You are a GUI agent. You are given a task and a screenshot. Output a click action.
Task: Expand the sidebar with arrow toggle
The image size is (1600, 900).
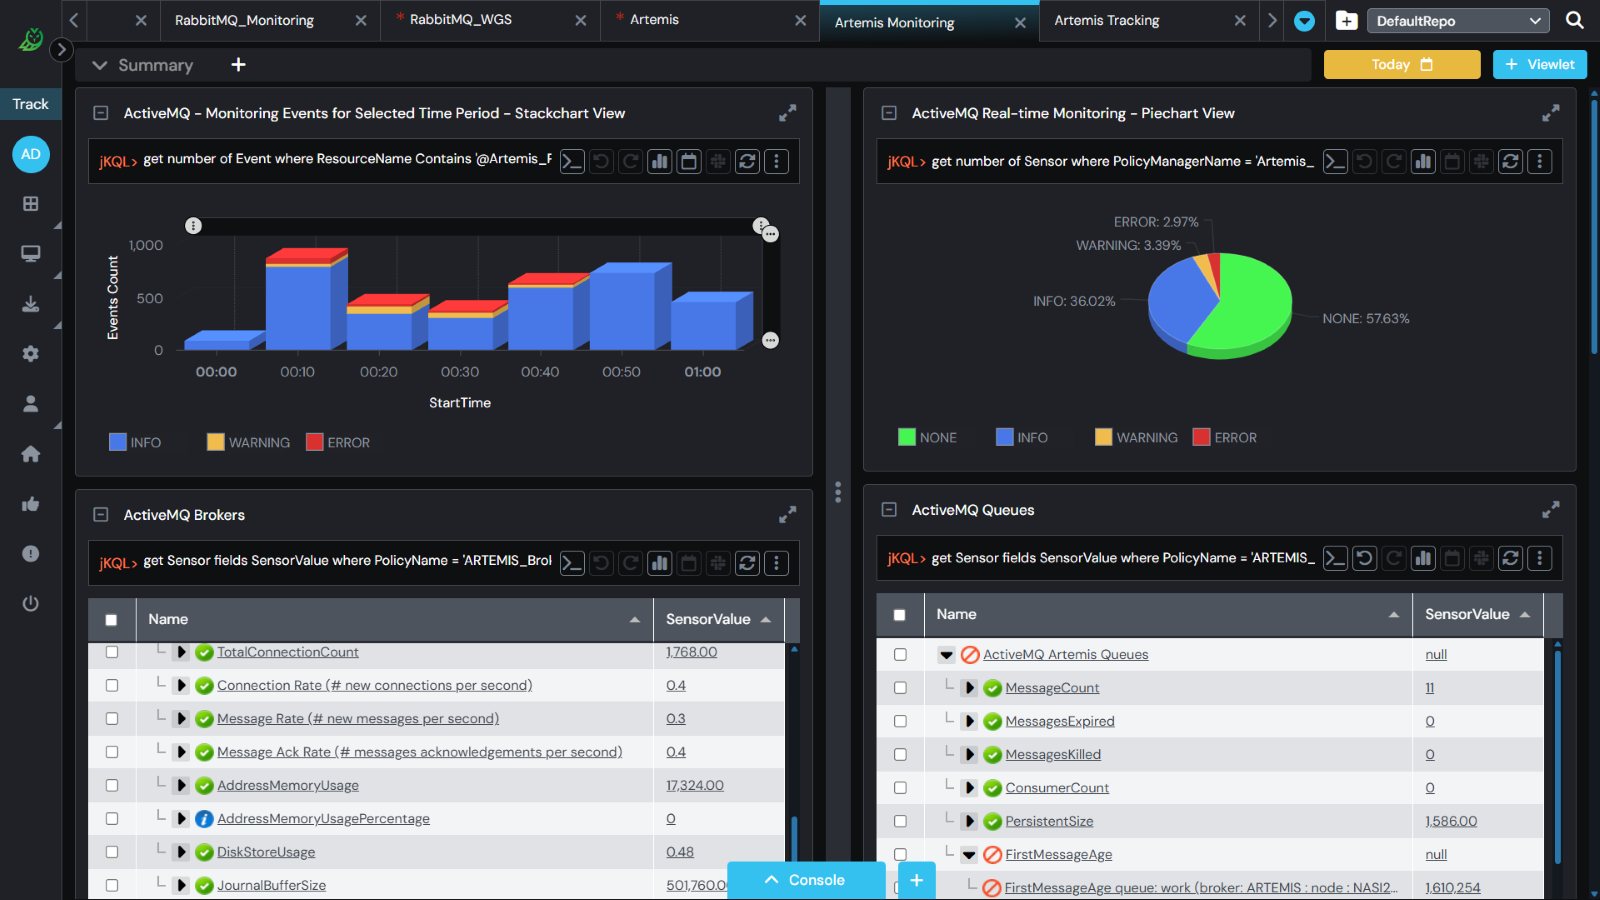click(61, 49)
